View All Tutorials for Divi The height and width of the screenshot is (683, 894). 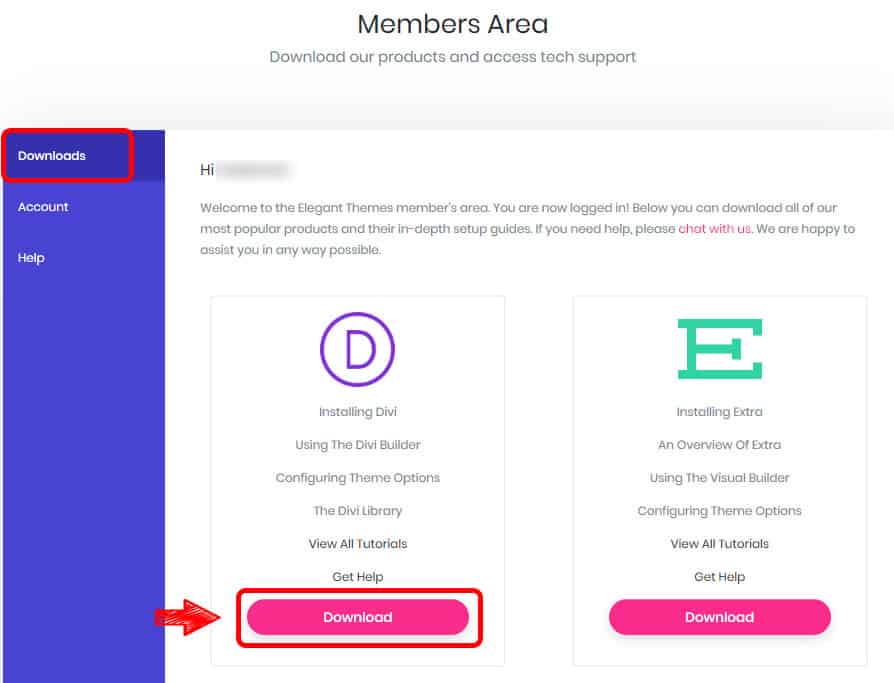click(x=357, y=544)
